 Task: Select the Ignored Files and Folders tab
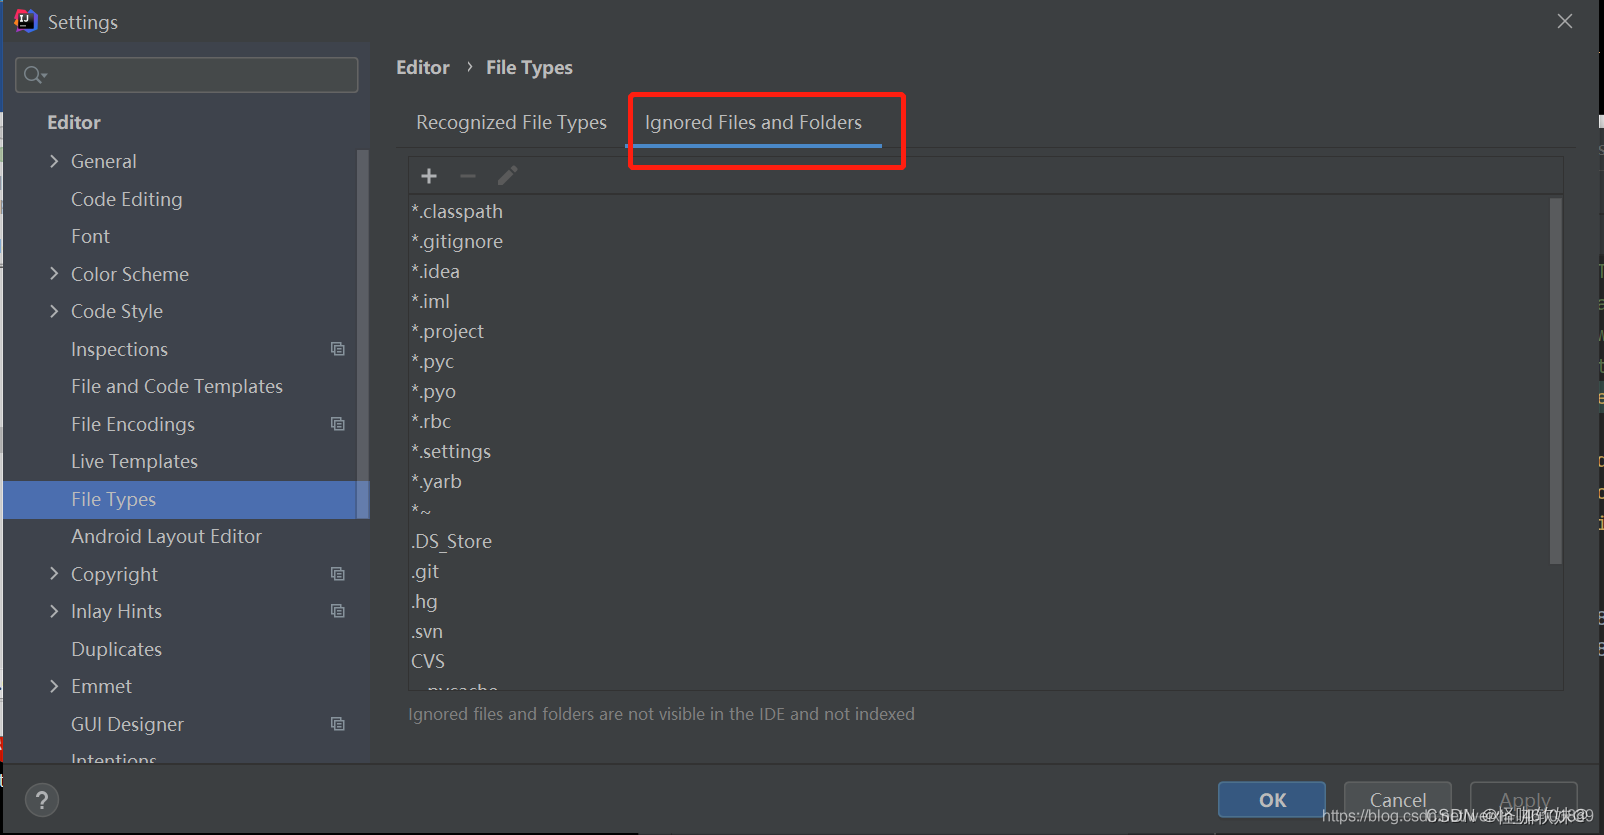(753, 122)
